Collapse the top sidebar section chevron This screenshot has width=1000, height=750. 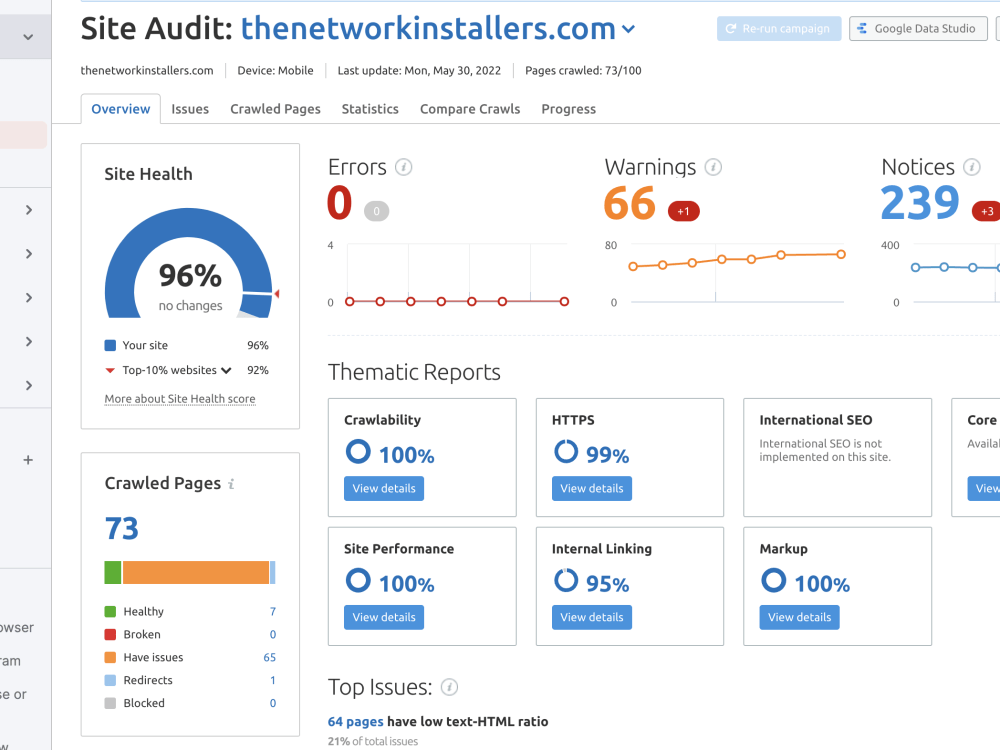(28, 37)
